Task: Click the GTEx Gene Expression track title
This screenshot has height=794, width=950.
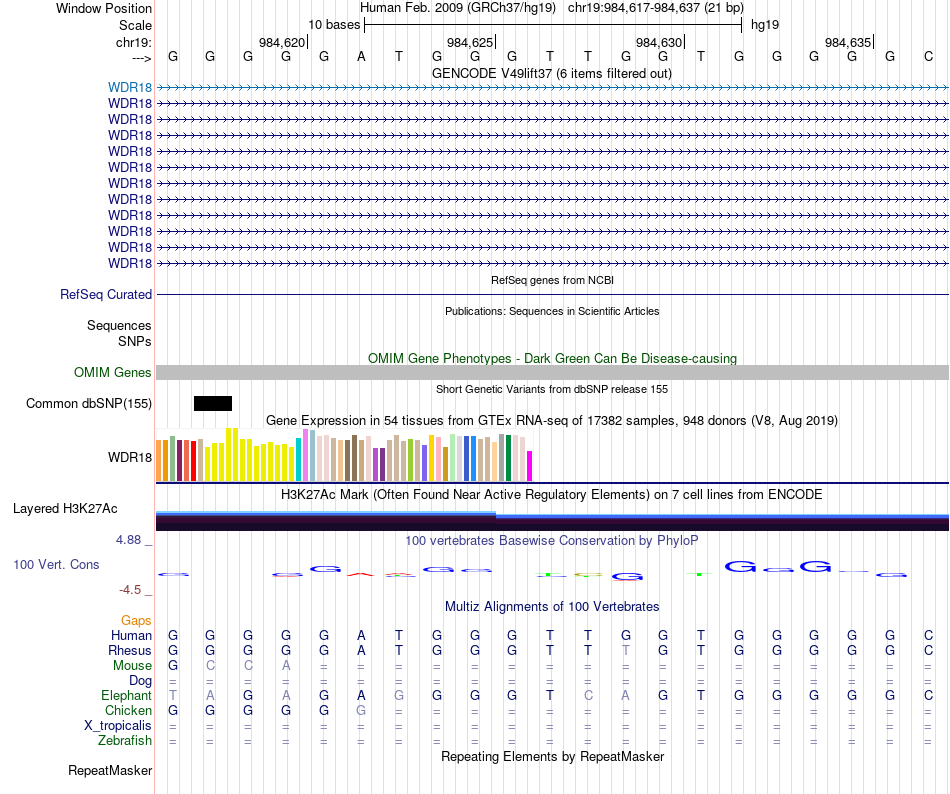Action: click(552, 420)
